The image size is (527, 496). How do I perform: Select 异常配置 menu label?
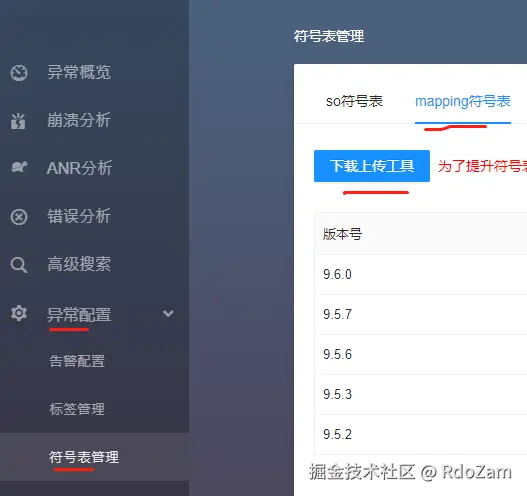coord(79,315)
